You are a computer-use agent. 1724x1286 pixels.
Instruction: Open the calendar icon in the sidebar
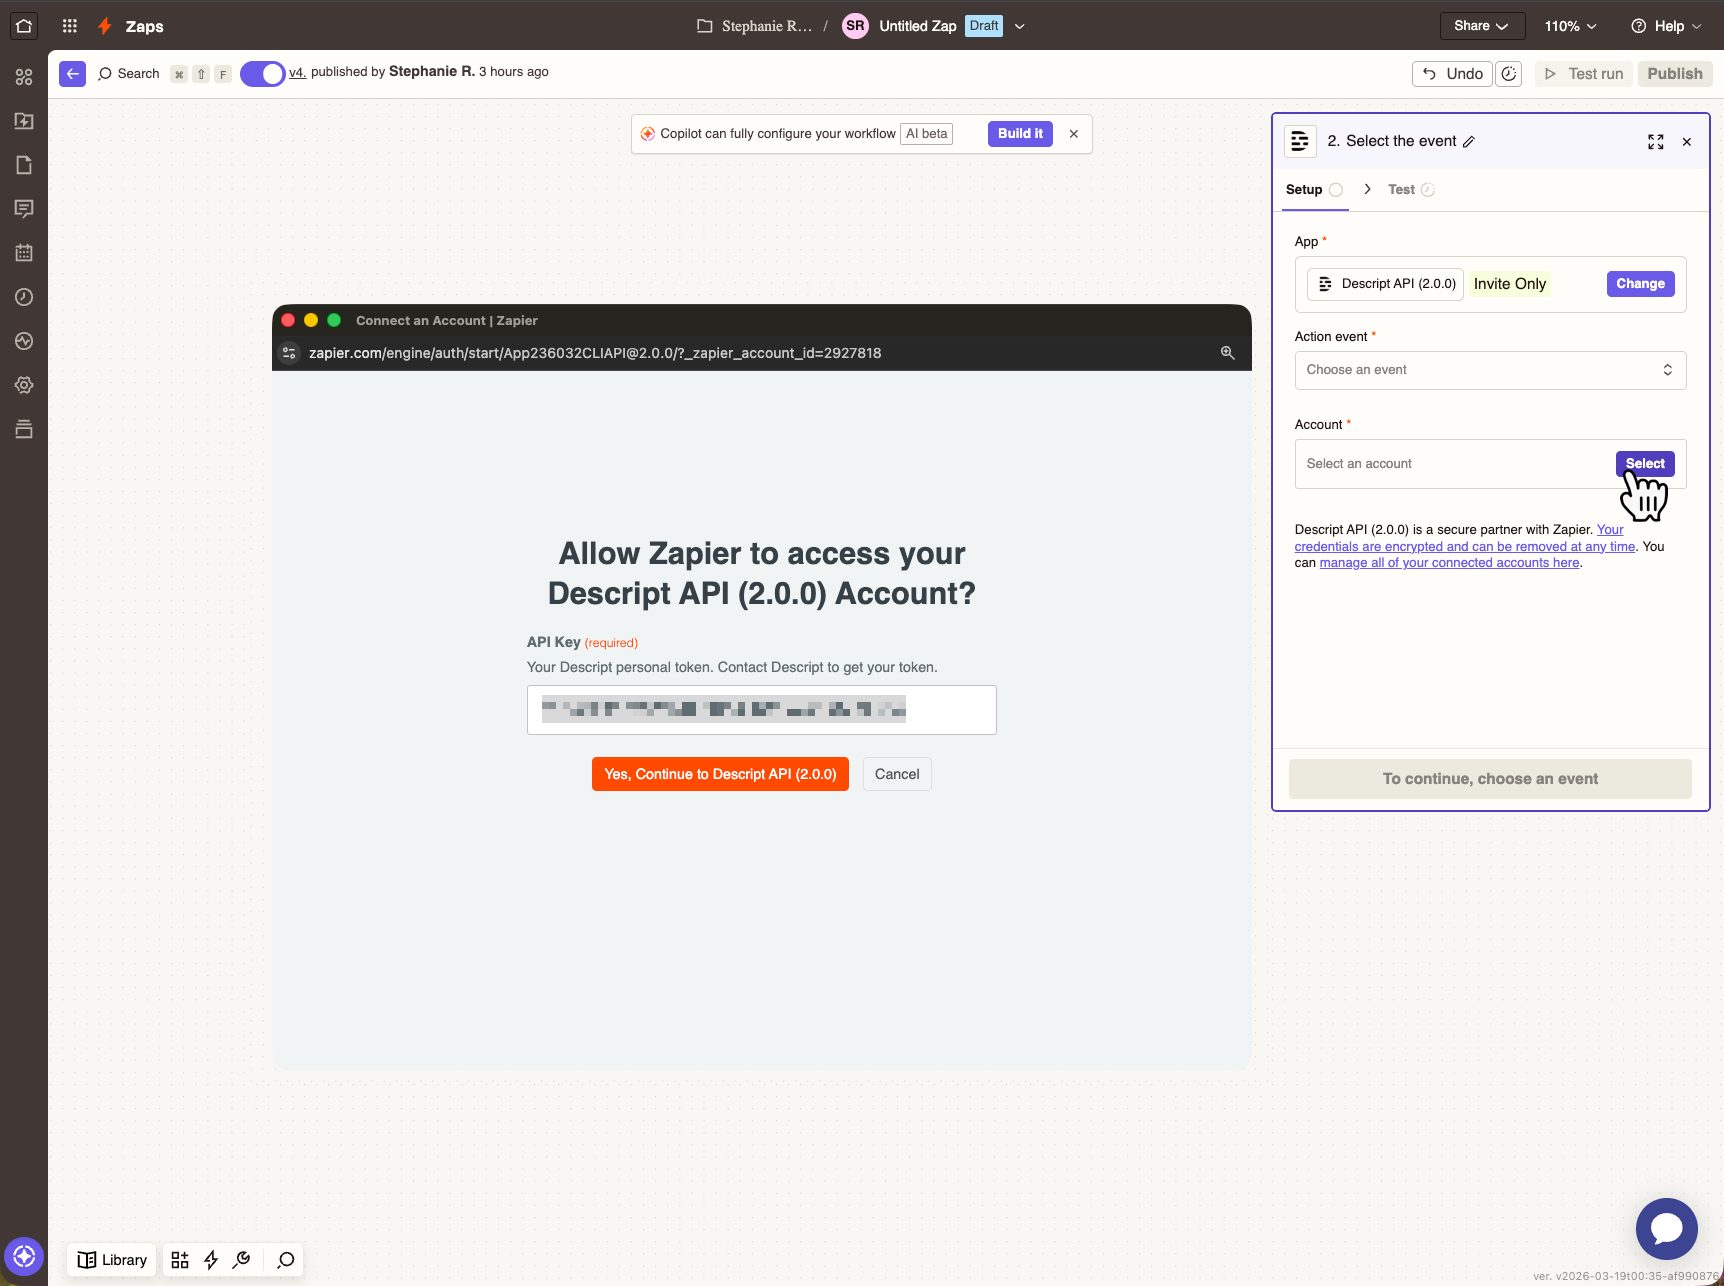click(24, 253)
